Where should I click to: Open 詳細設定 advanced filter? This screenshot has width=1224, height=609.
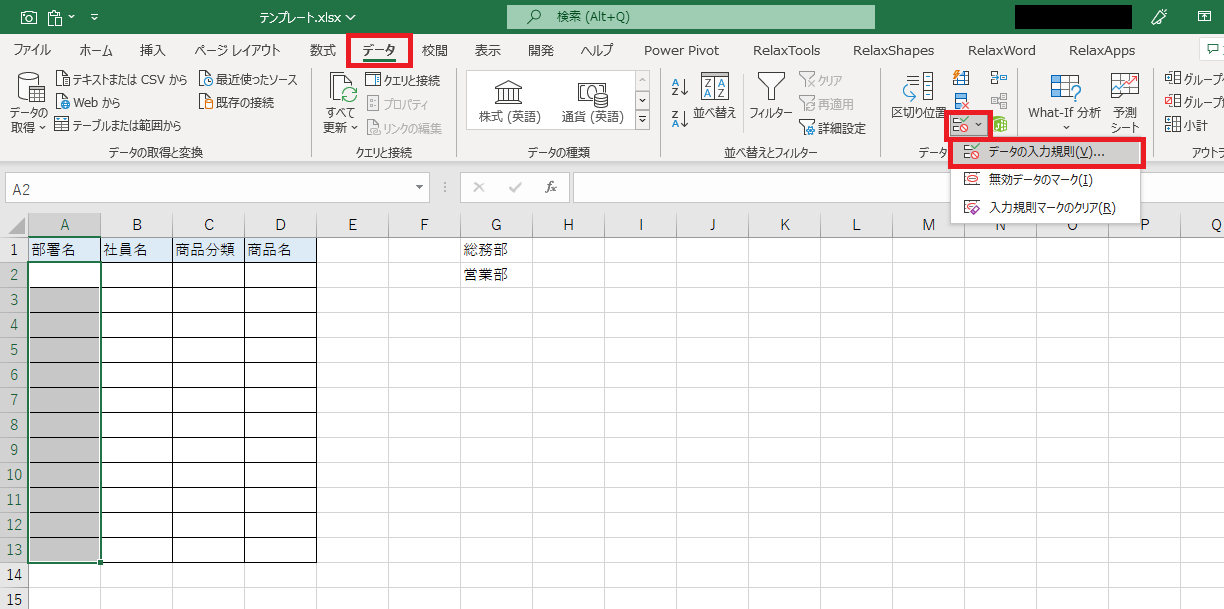(x=832, y=128)
